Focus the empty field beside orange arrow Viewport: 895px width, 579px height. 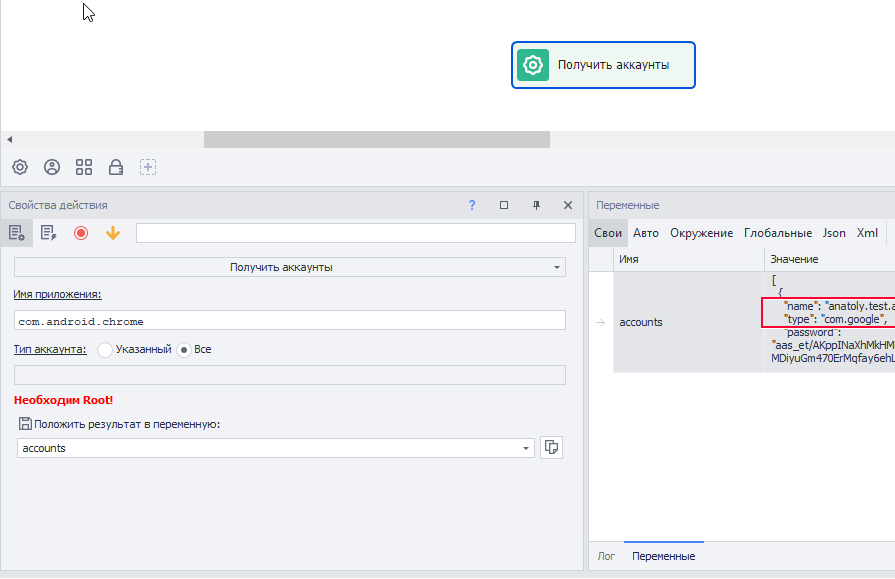(x=356, y=233)
